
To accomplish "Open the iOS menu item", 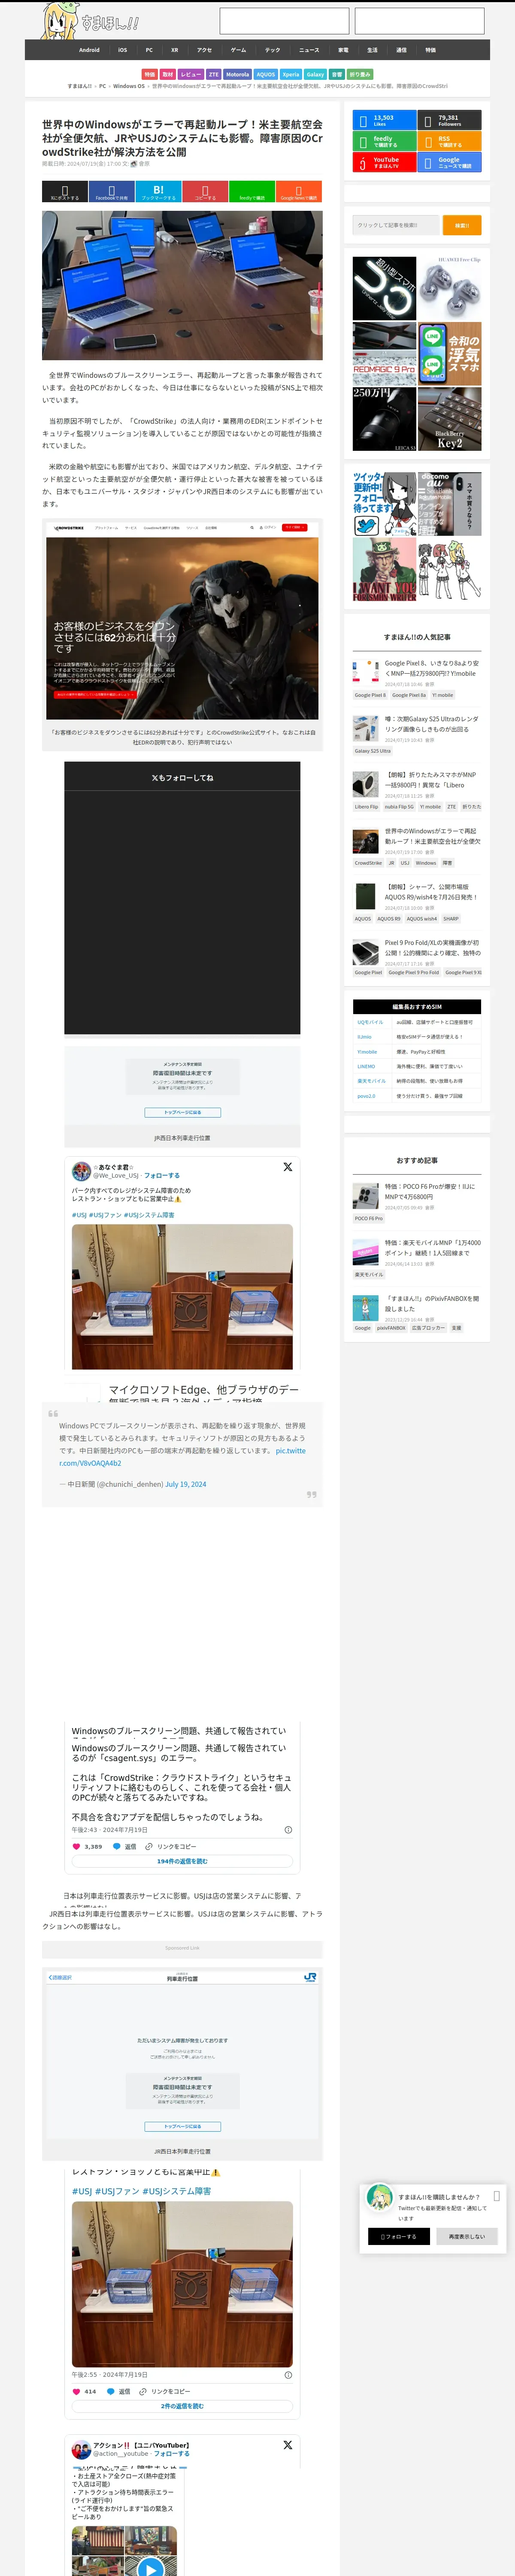I will pyautogui.click(x=122, y=50).
